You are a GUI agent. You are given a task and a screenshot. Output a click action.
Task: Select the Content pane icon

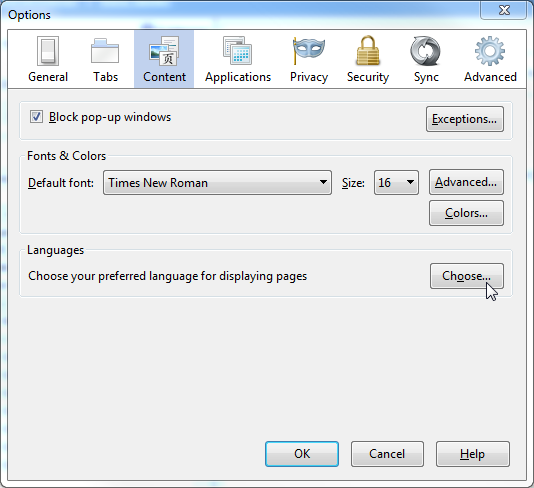164,59
